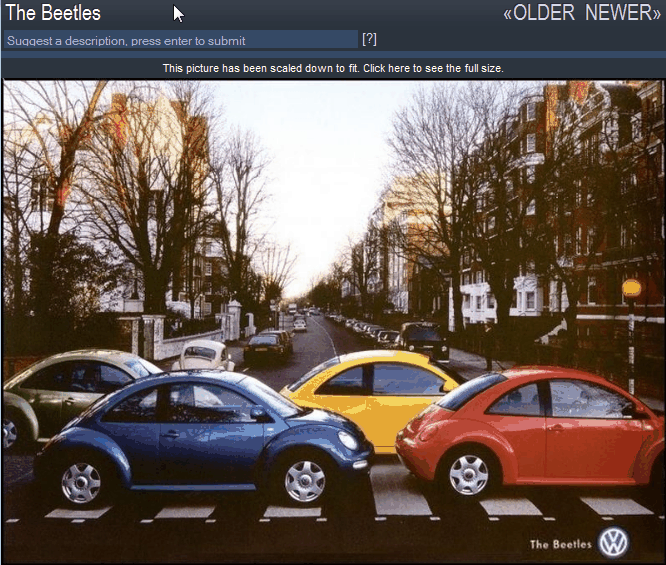Click the scaled down notice to view full size

[x=333, y=68]
